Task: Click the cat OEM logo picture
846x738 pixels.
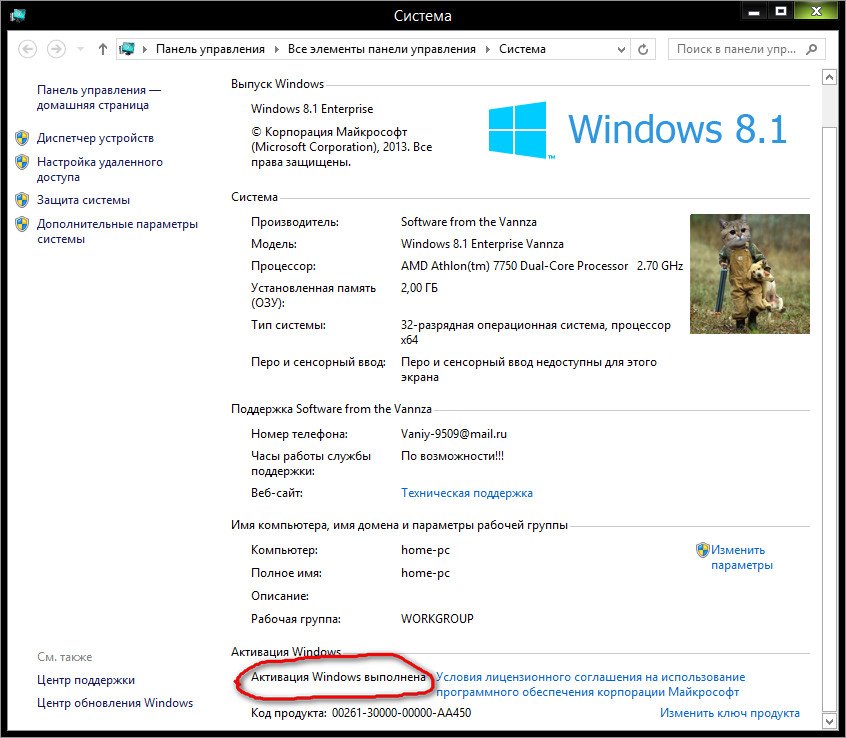Action: 750,274
